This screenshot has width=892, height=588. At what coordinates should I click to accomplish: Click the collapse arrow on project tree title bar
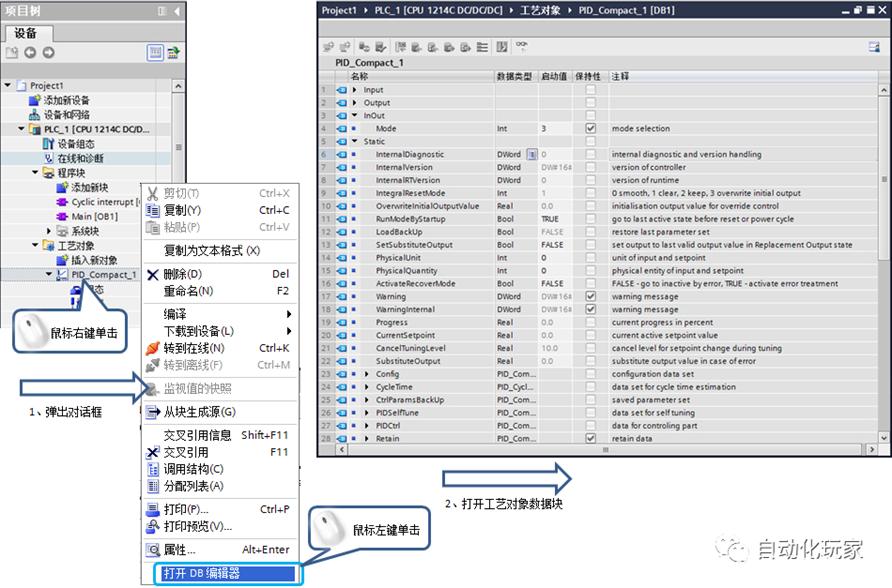click(x=177, y=10)
